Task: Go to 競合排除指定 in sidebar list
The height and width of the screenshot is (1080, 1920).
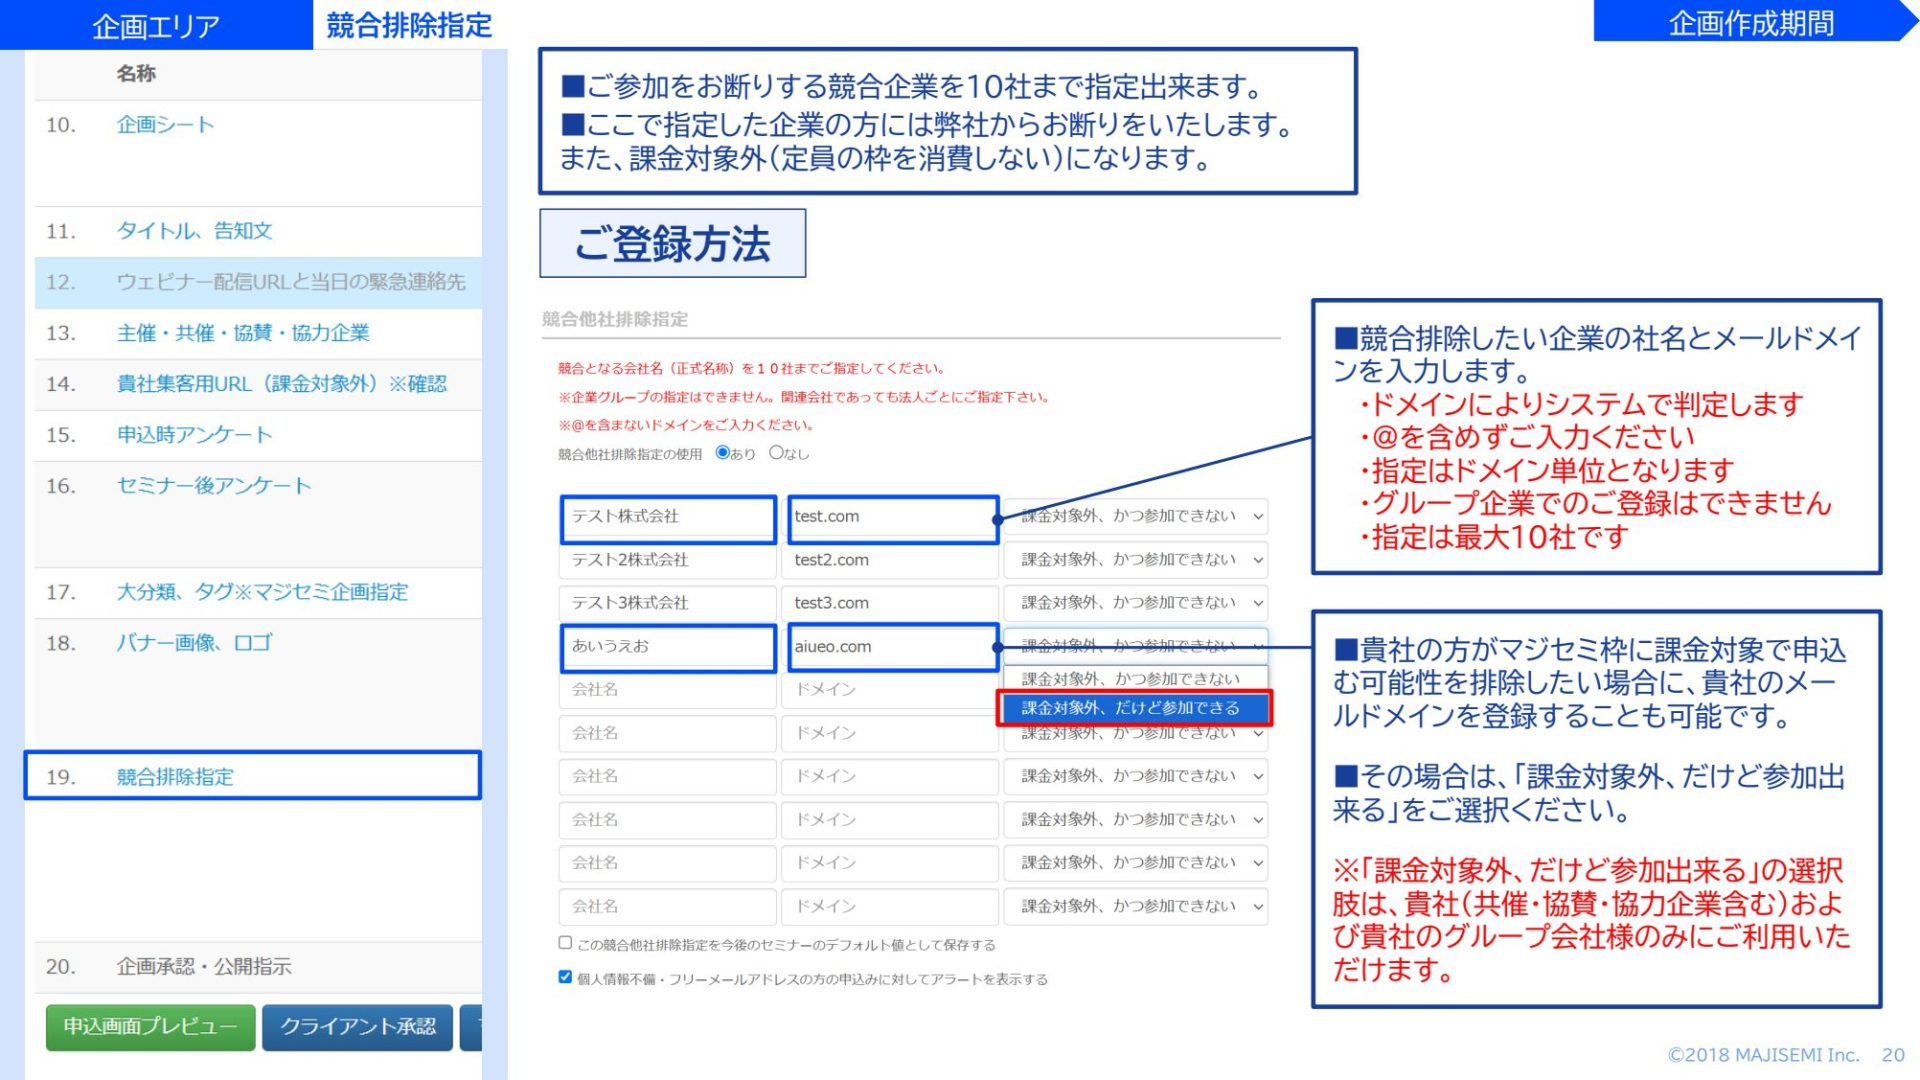Action: click(175, 777)
